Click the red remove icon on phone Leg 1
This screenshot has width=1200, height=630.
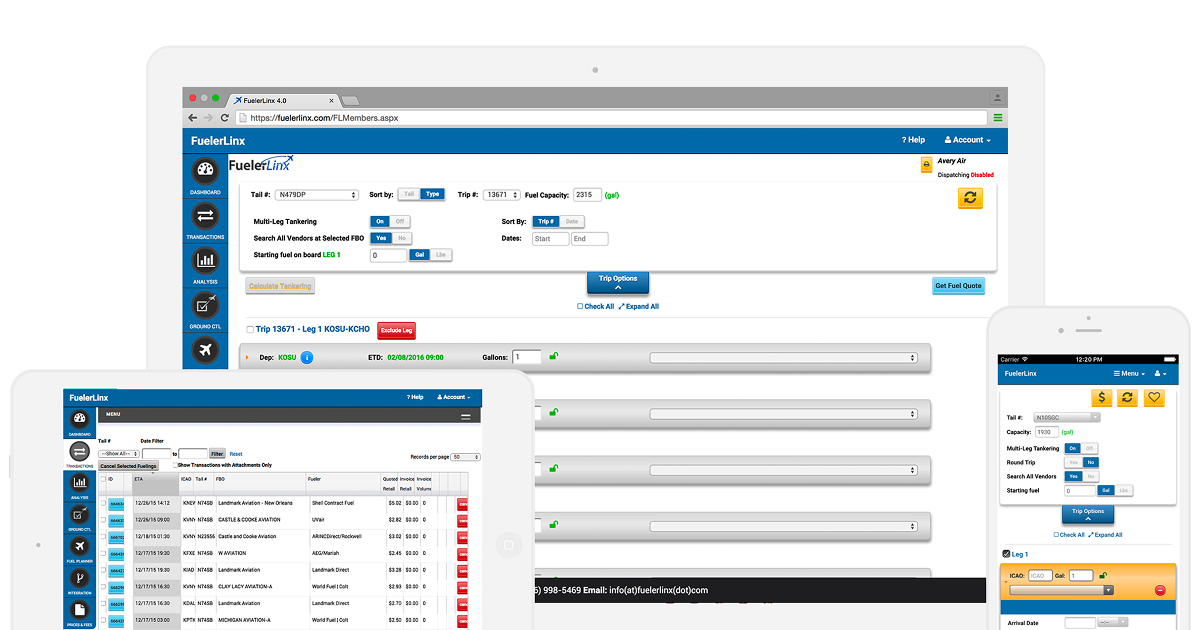pyautogui.click(x=1160, y=590)
